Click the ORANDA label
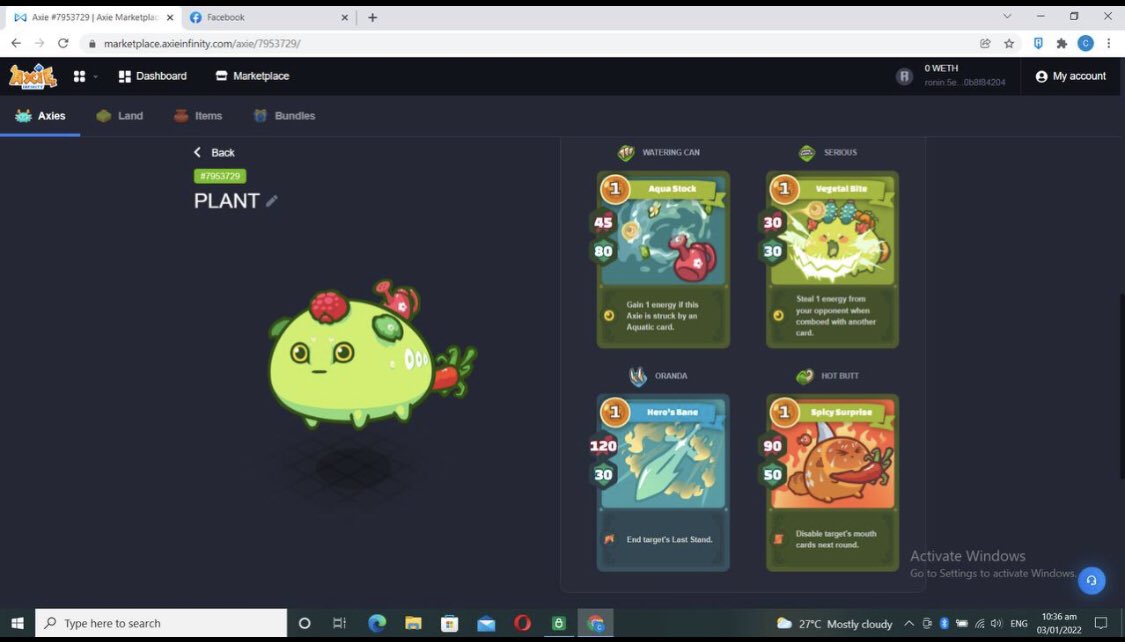The image size is (1125, 642). pyautogui.click(x=671, y=376)
